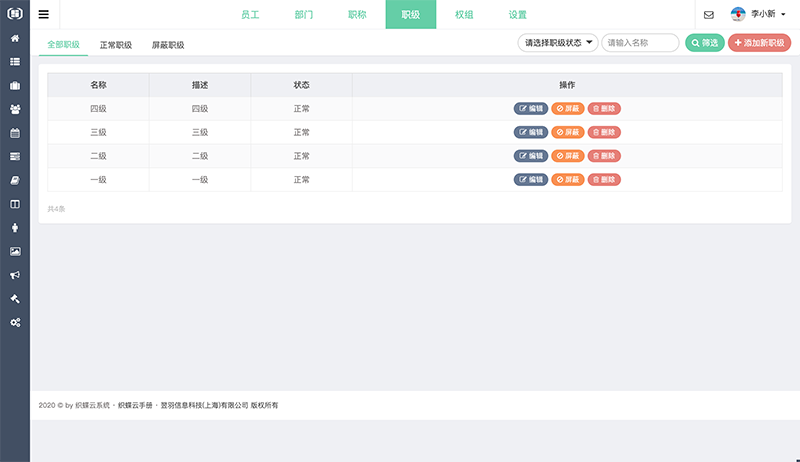Switch to the 权组 tab
Viewport: 800px width, 462px height.
[464, 15]
